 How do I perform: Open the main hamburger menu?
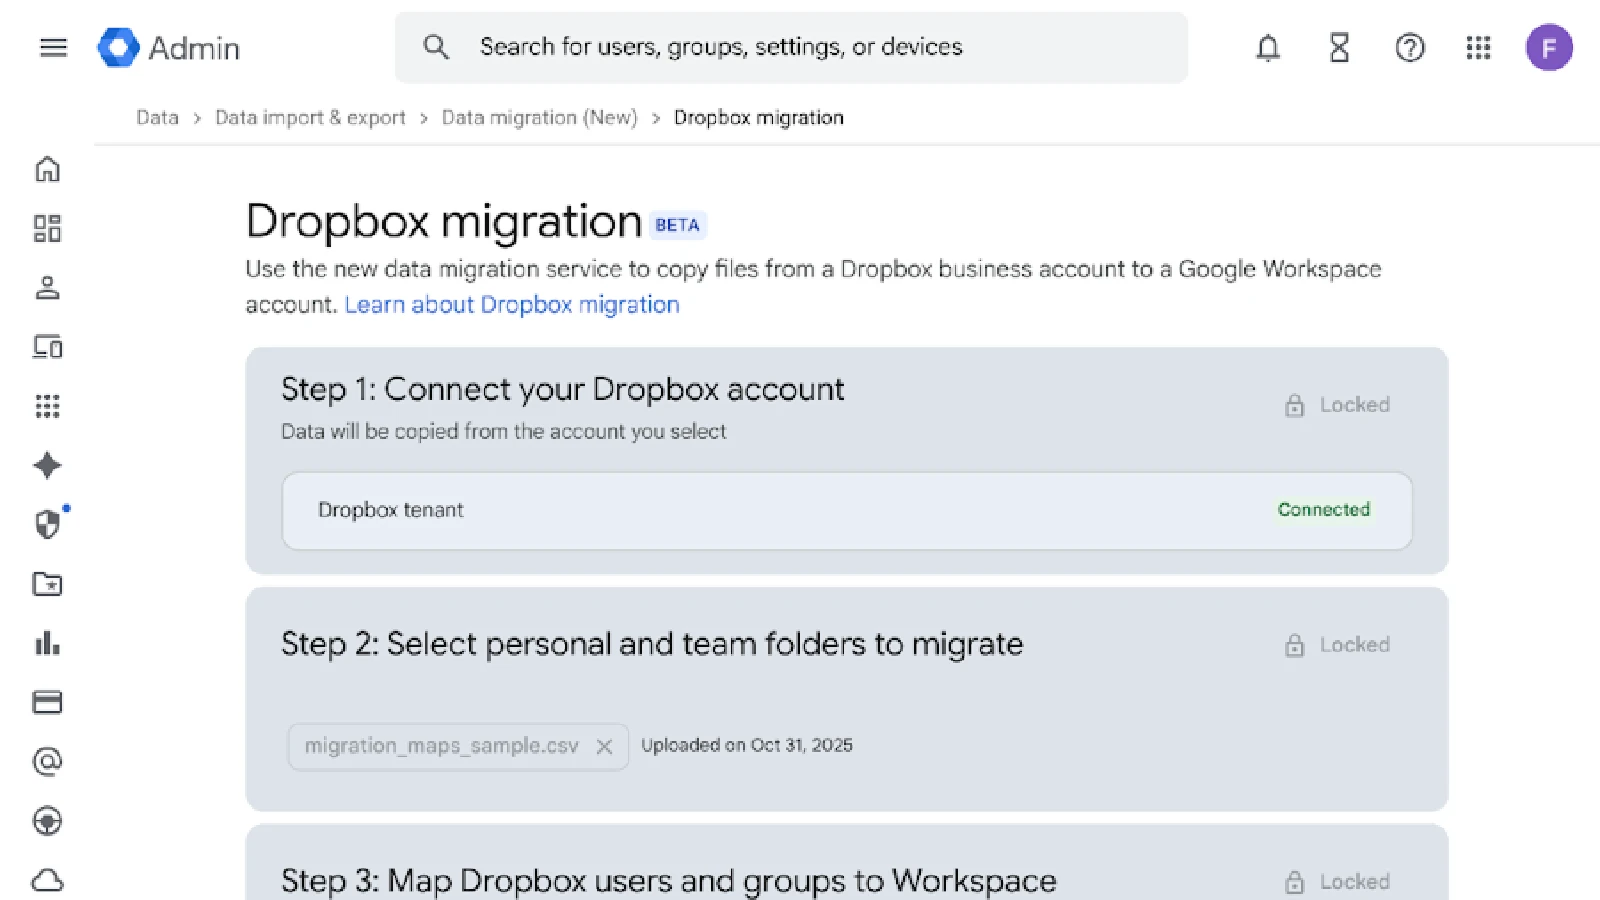[53, 48]
